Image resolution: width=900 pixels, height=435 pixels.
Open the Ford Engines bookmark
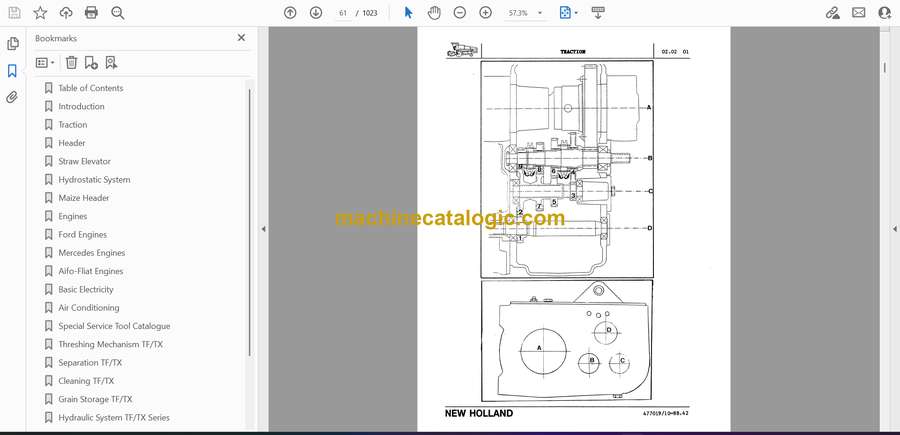pos(83,234)
